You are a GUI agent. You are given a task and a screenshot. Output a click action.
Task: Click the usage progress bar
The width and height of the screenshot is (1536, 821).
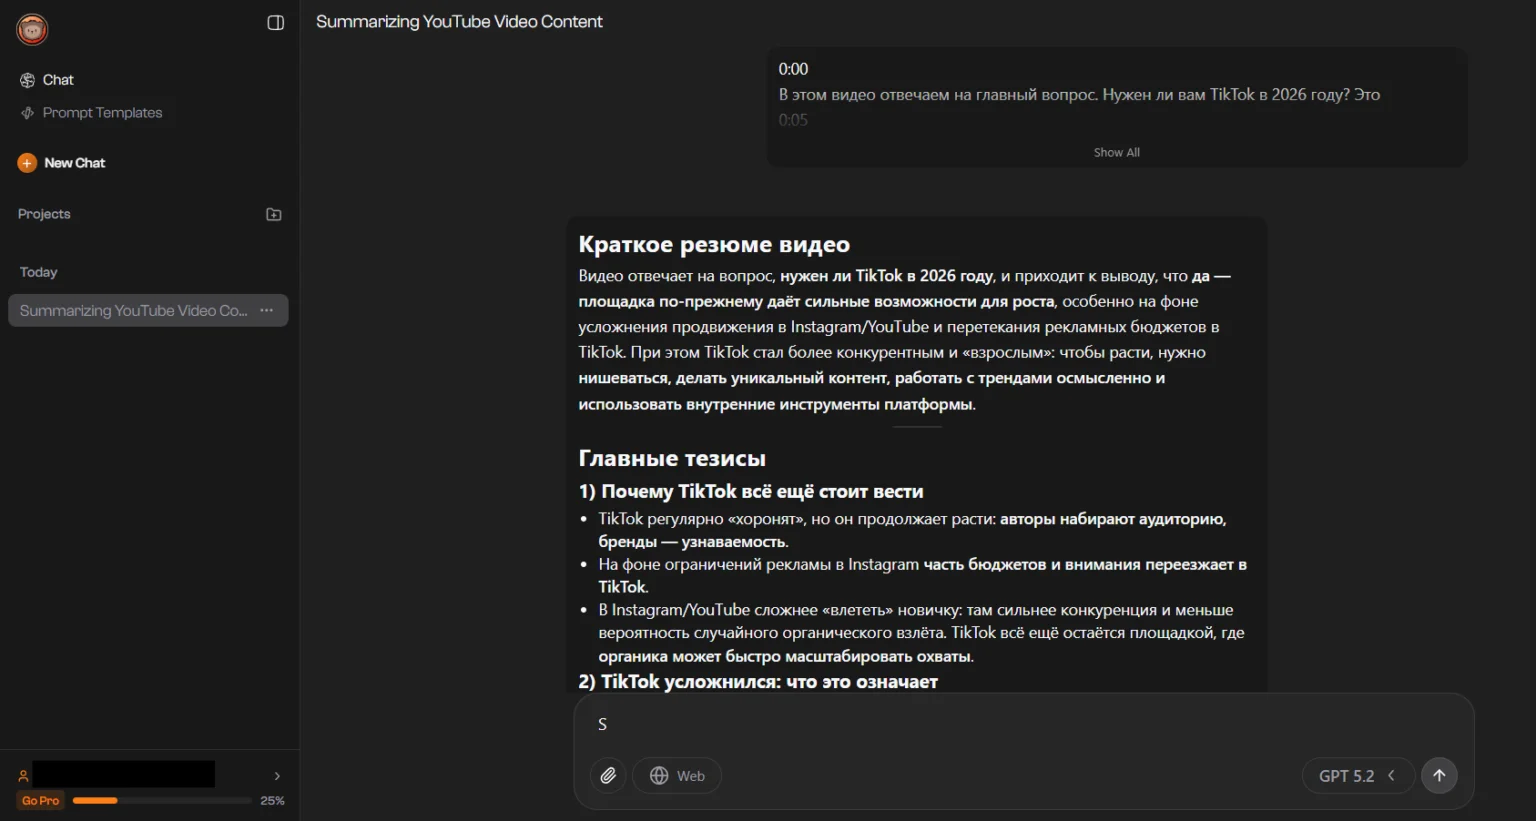pos(161,800)
